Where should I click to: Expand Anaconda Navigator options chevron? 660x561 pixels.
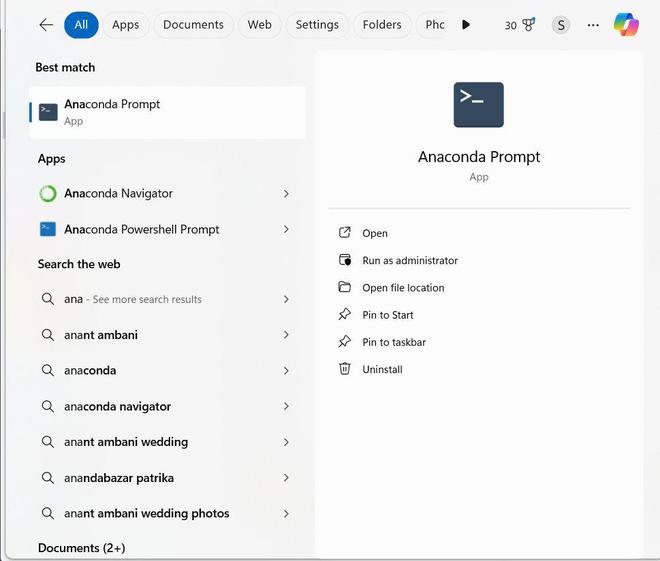click(x=286, y=194)
